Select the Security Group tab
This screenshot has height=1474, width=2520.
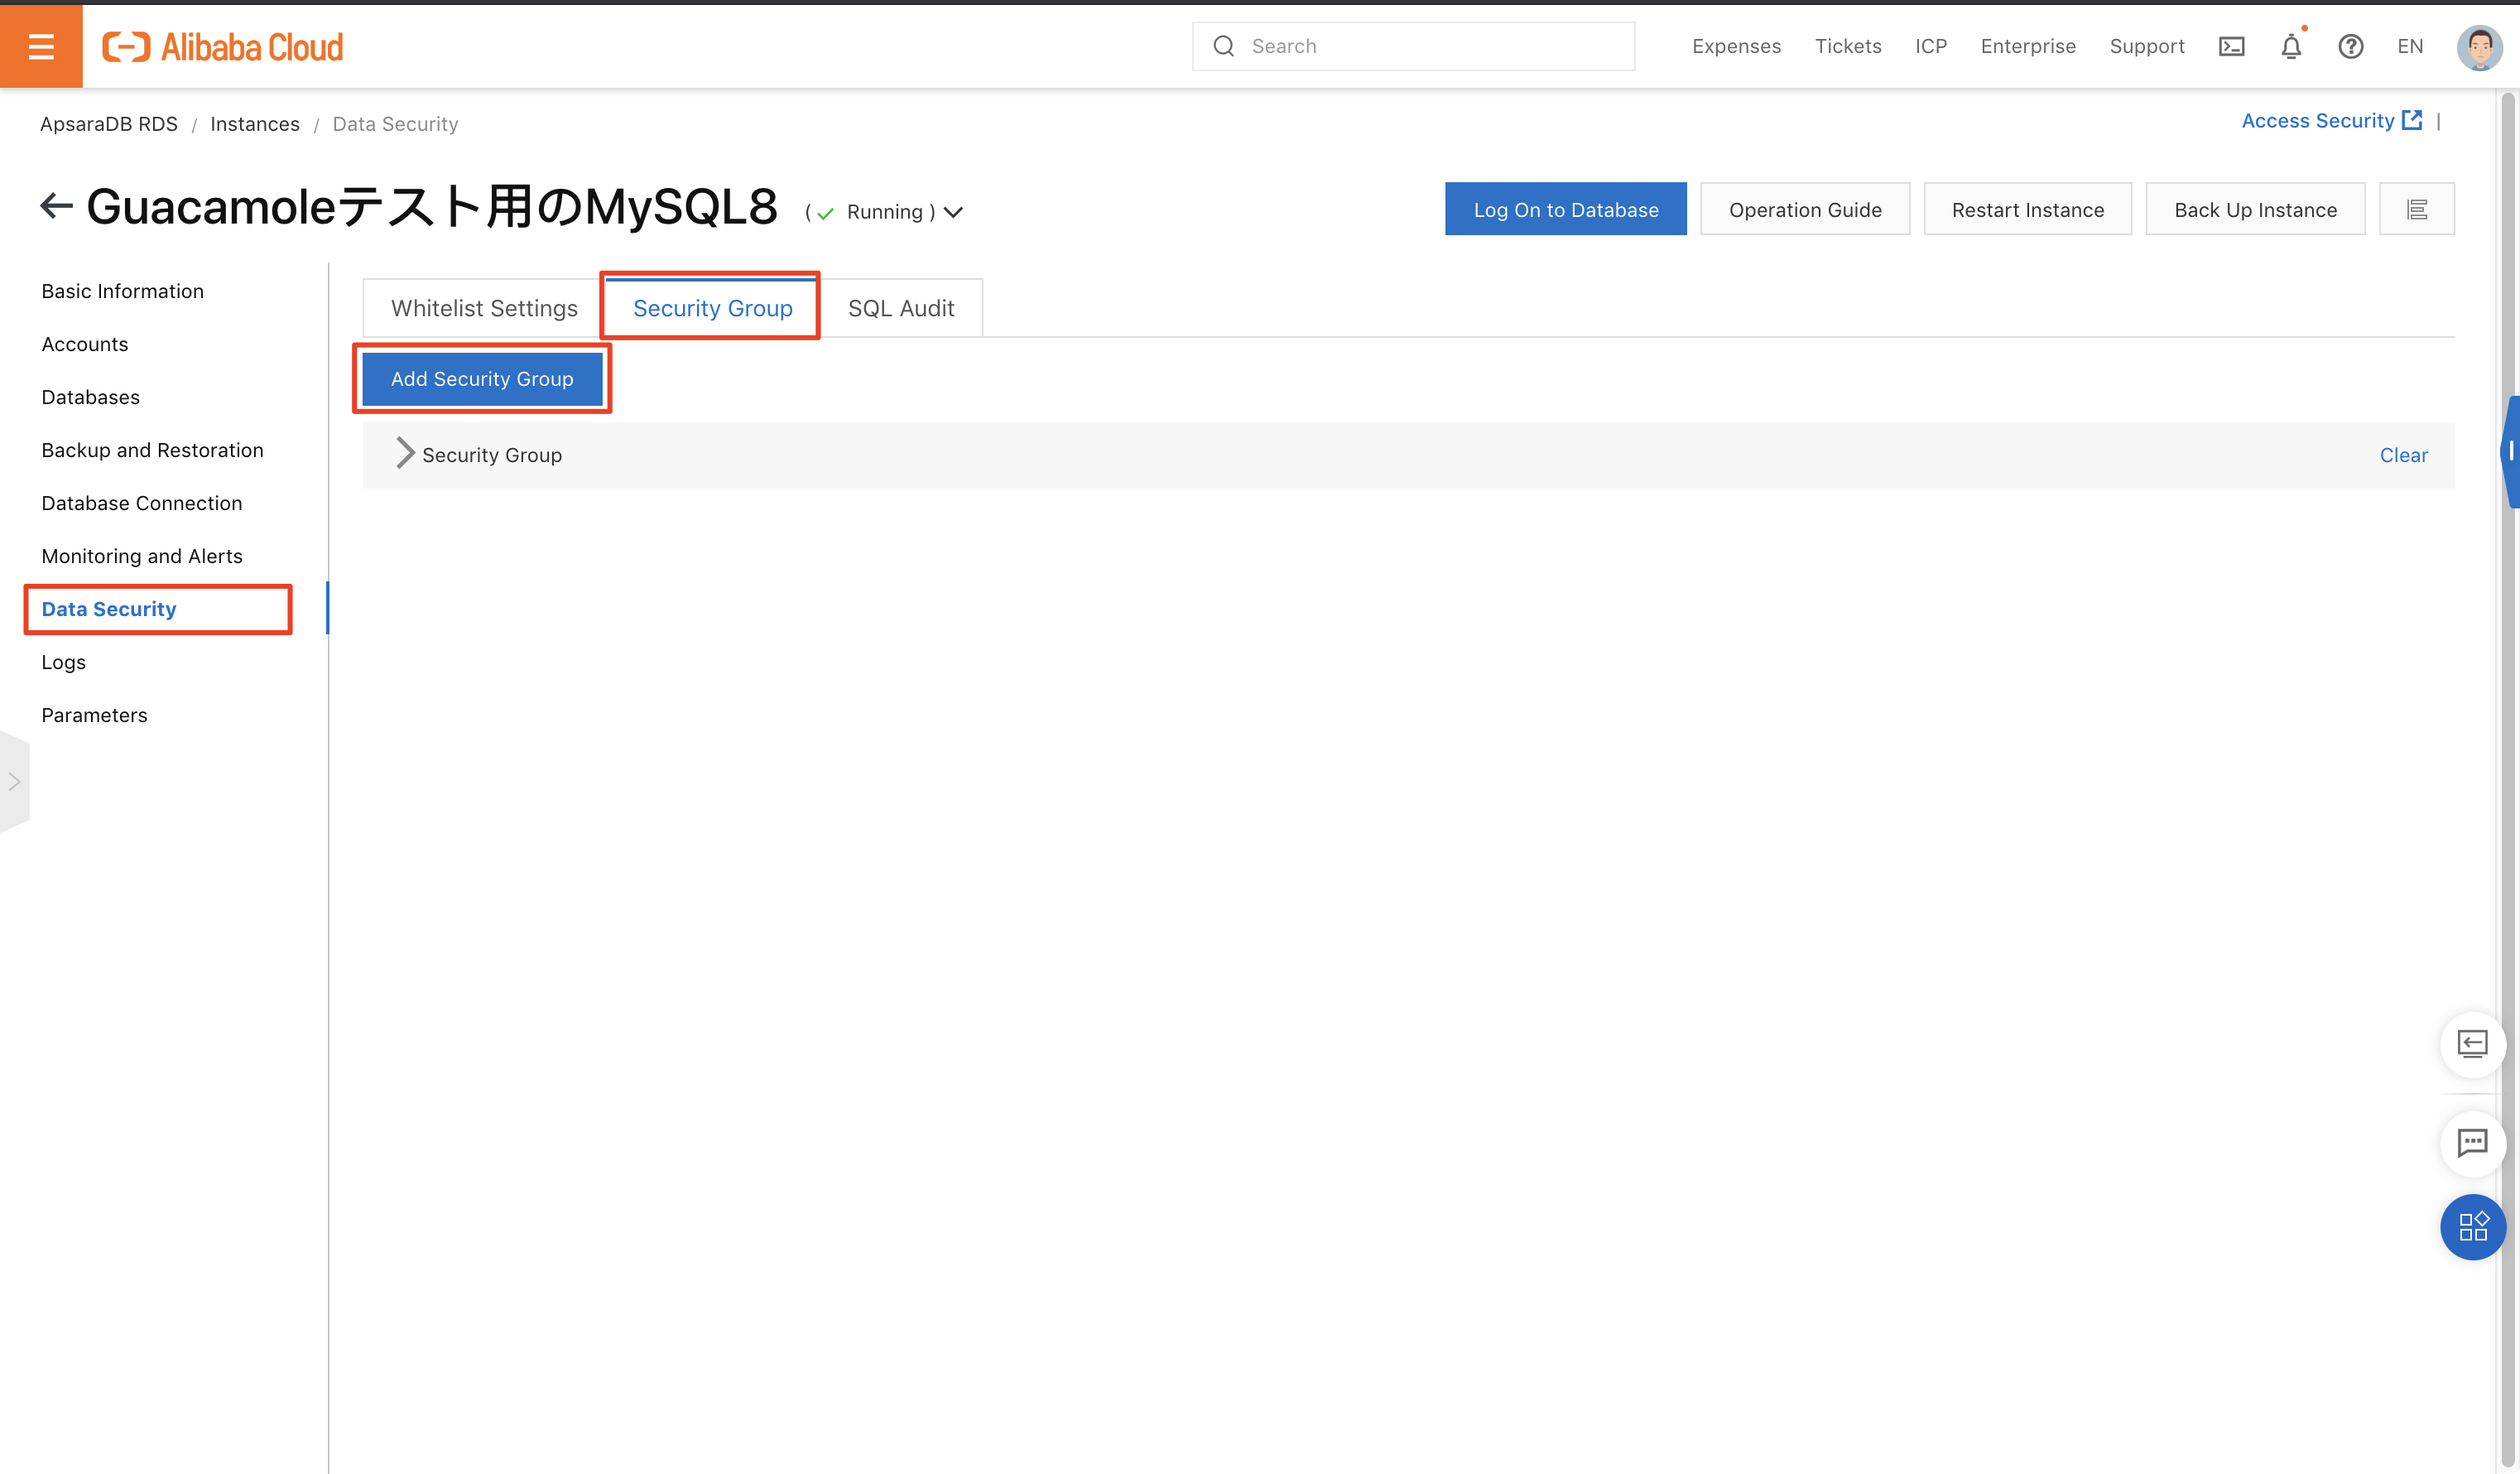712,308
